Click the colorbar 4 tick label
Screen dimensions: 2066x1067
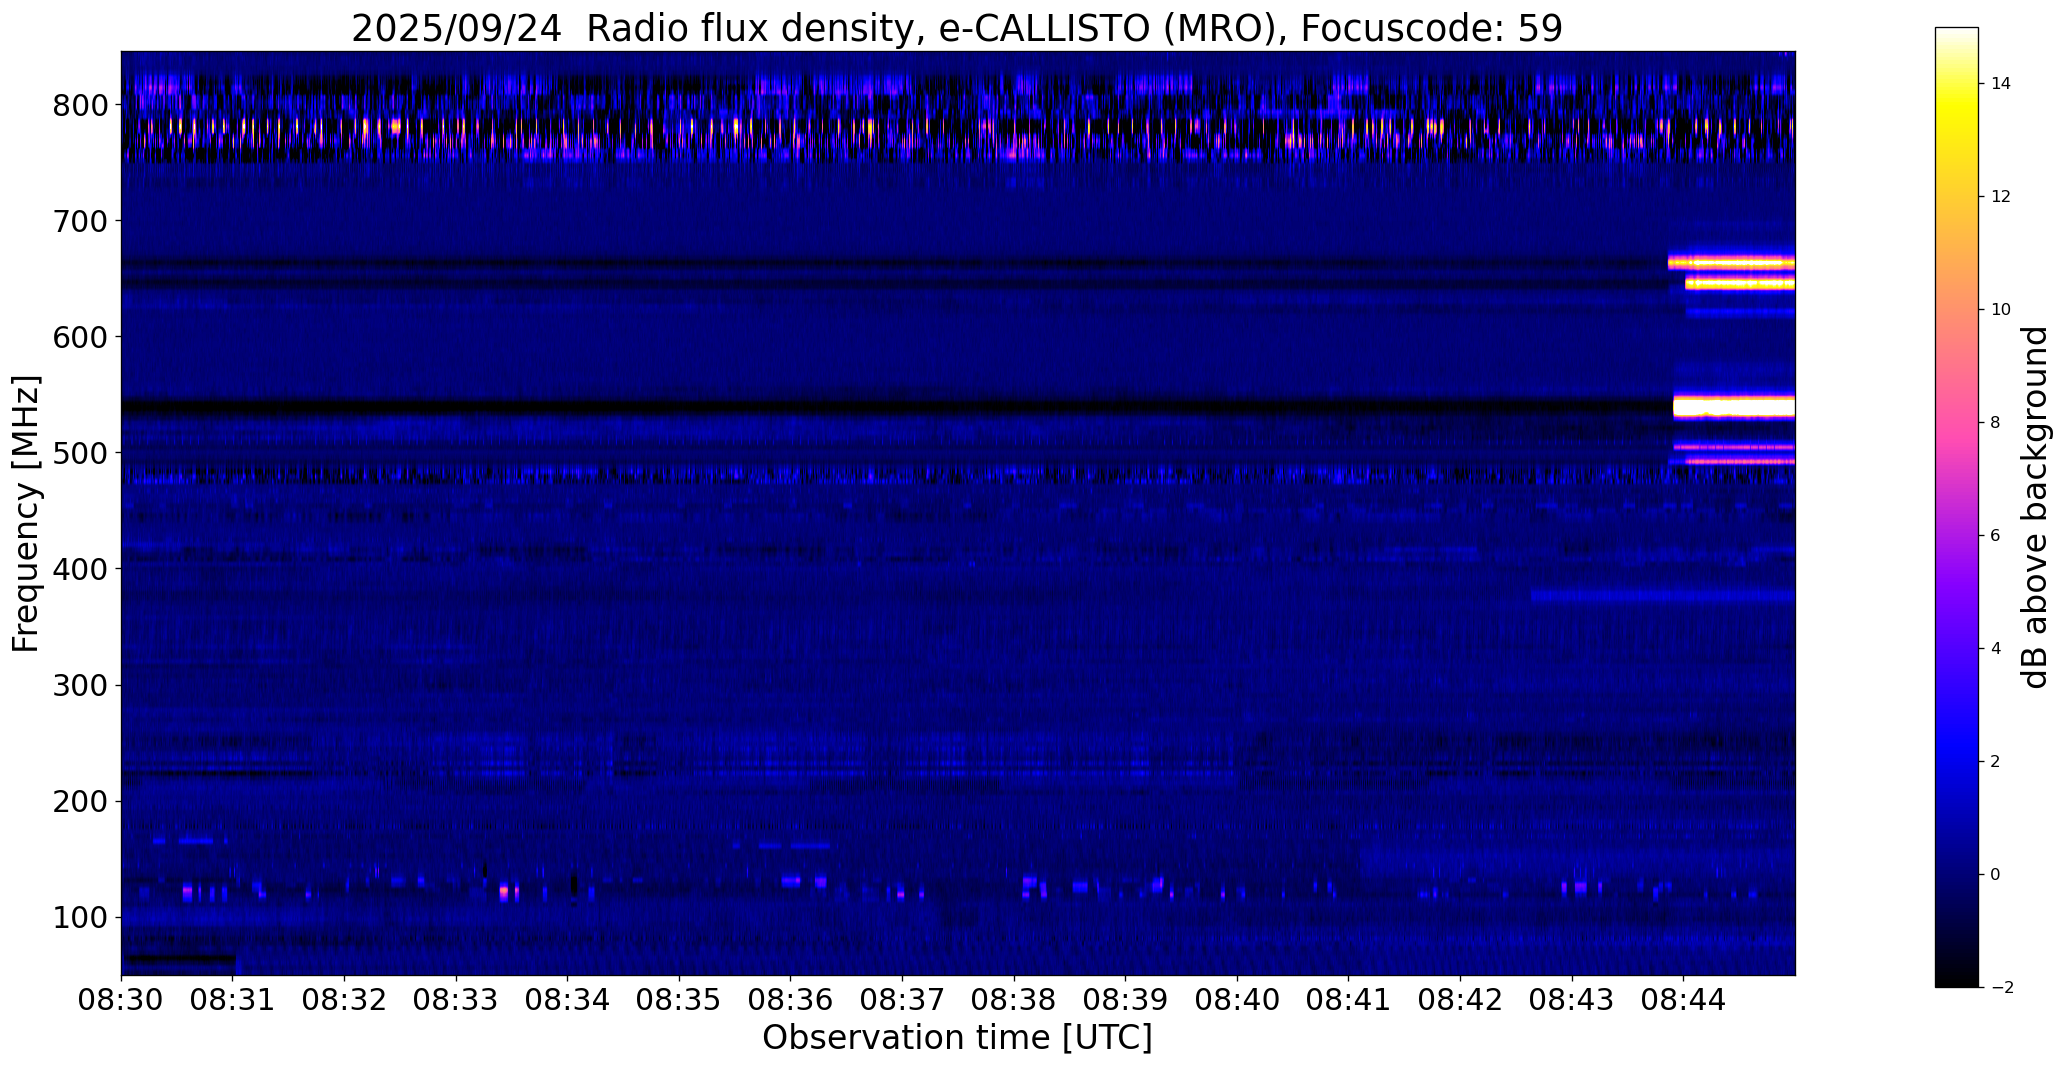pos(1996,649)
